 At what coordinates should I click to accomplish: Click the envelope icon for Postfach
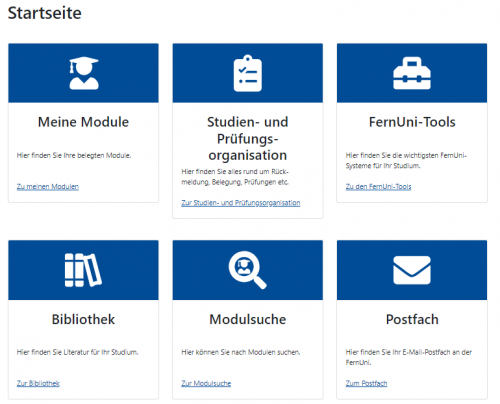tap(412, 270)
